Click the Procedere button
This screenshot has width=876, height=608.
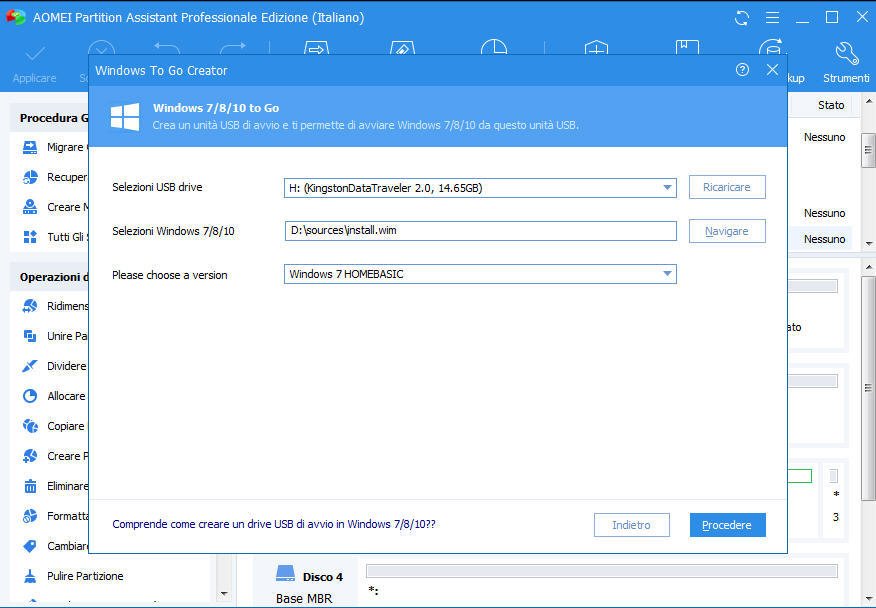(x=727, y=525)
